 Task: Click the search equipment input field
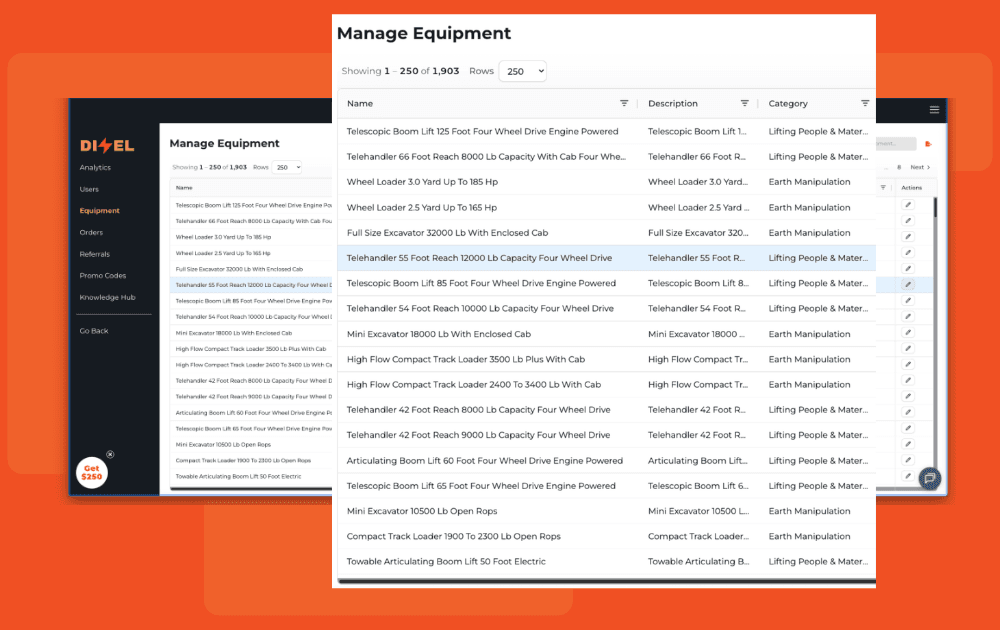896,144
